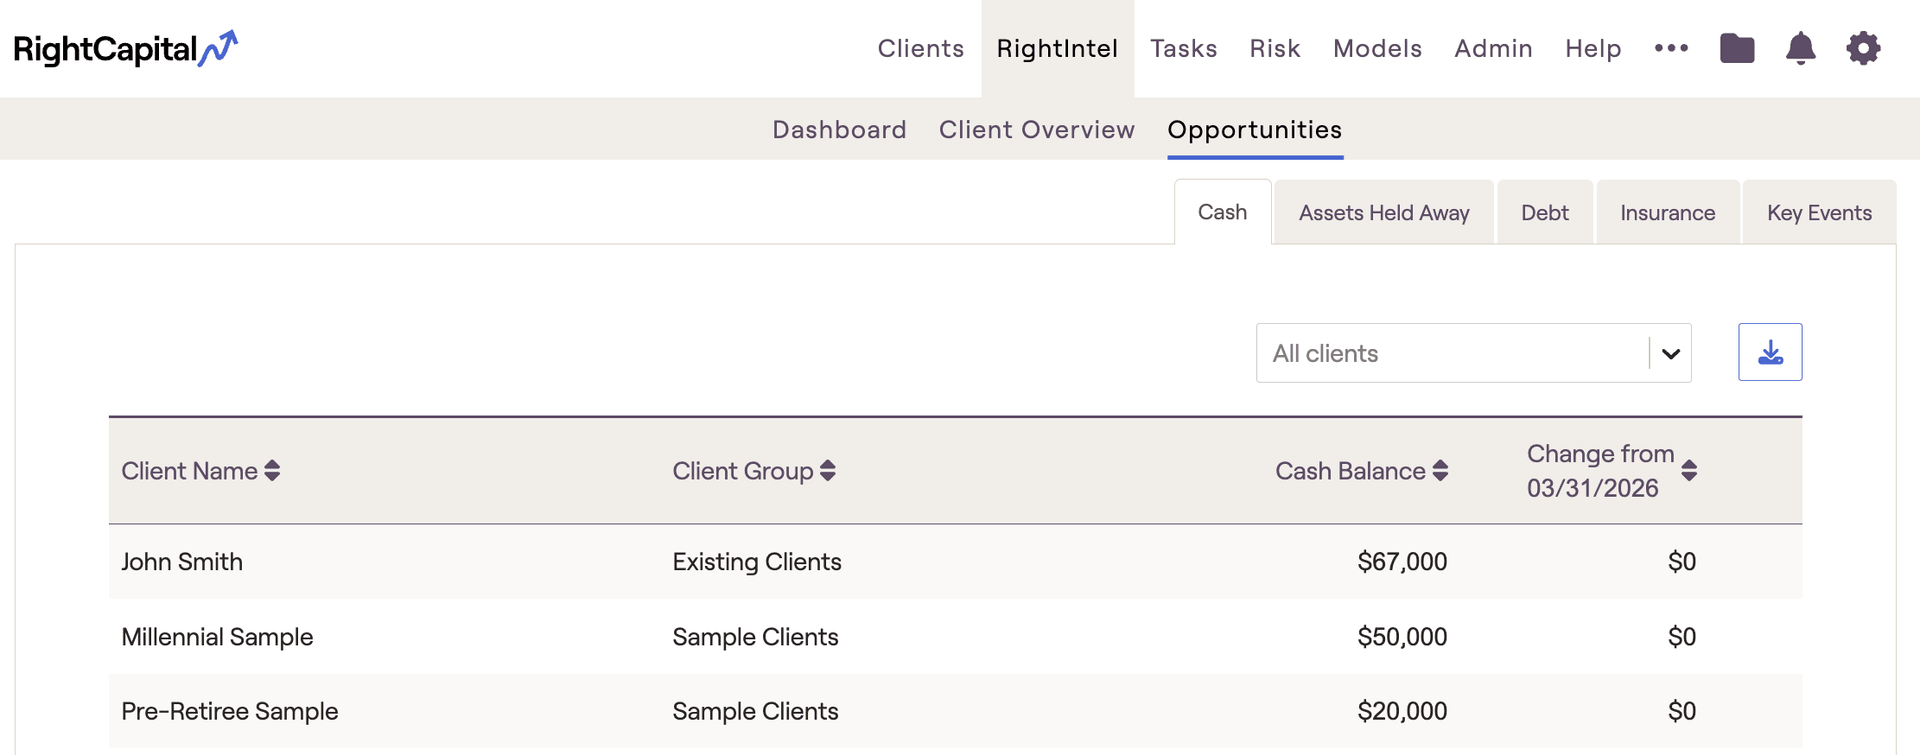This screenshot has width=1920, height=755.
Task: Open the Clients menu item
Action: [920, 49]
